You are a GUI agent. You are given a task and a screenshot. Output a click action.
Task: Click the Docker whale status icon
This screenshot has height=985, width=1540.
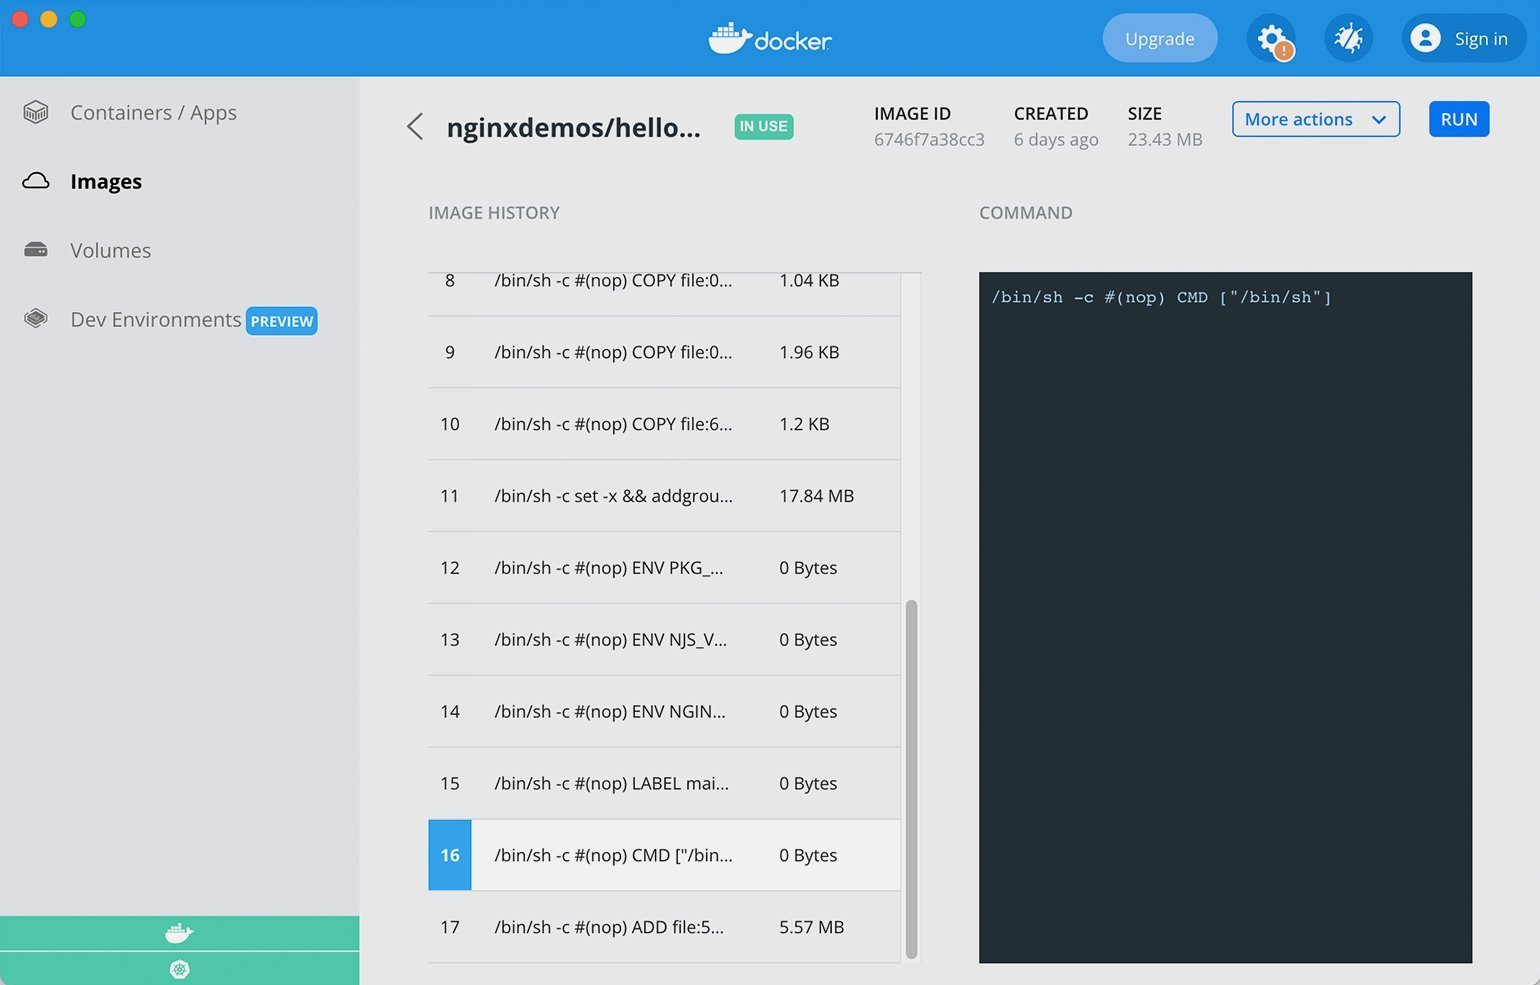click(179, 933)
